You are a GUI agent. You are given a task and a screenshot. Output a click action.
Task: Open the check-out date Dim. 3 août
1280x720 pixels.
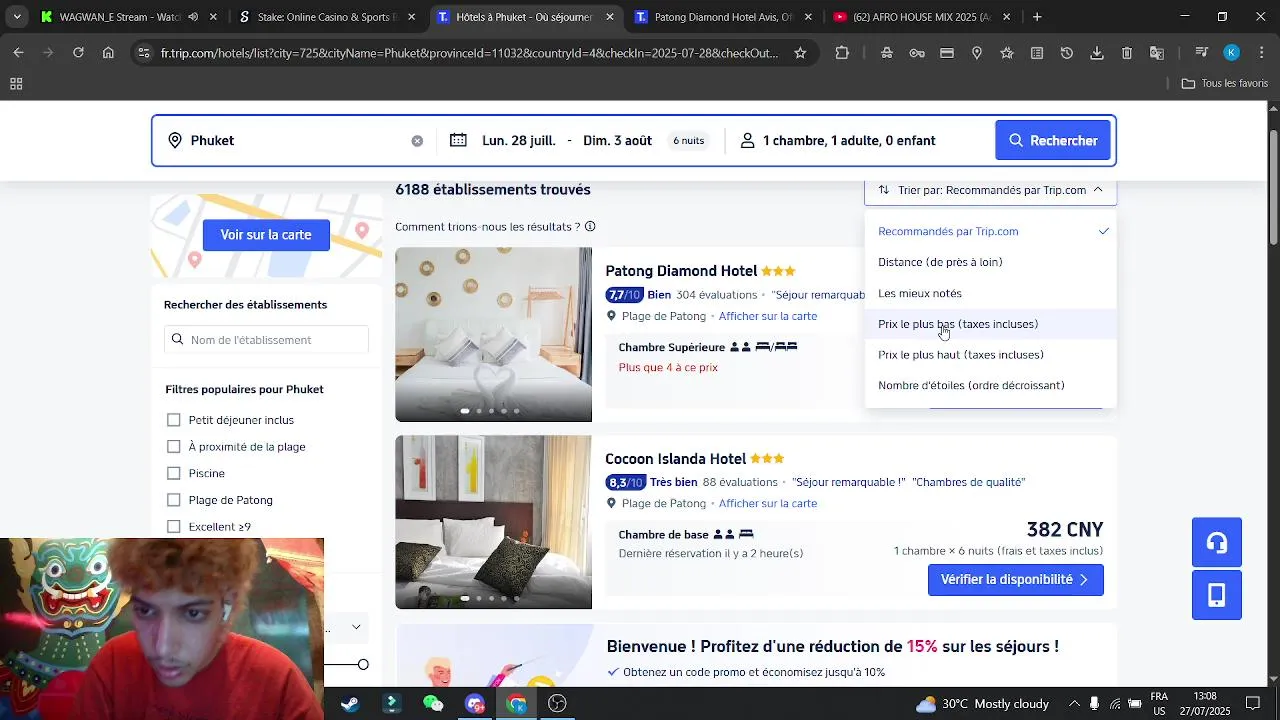tap(617, 141)
